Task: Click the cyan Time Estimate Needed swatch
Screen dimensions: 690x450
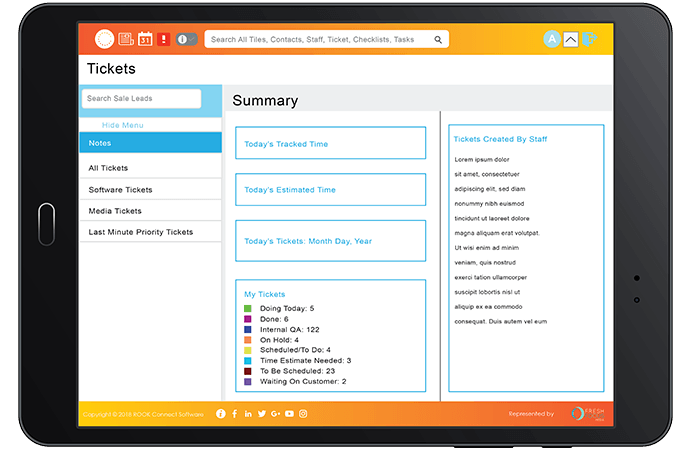Action: pyautogui.click(x=248, y=361)
